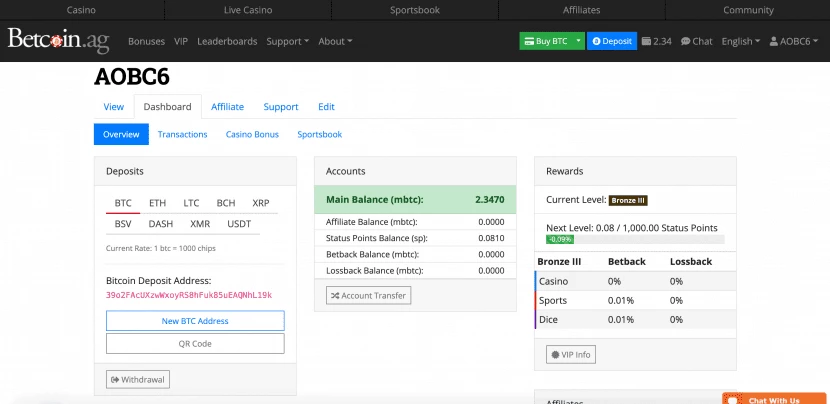Open the AOBC6 user menu
Image resolution: width=830 pixels, height=404 pixels.
click(795, 41)
